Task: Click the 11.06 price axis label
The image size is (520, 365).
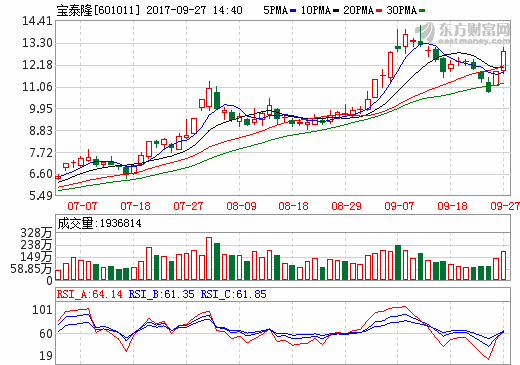Action: click(37, 87)
